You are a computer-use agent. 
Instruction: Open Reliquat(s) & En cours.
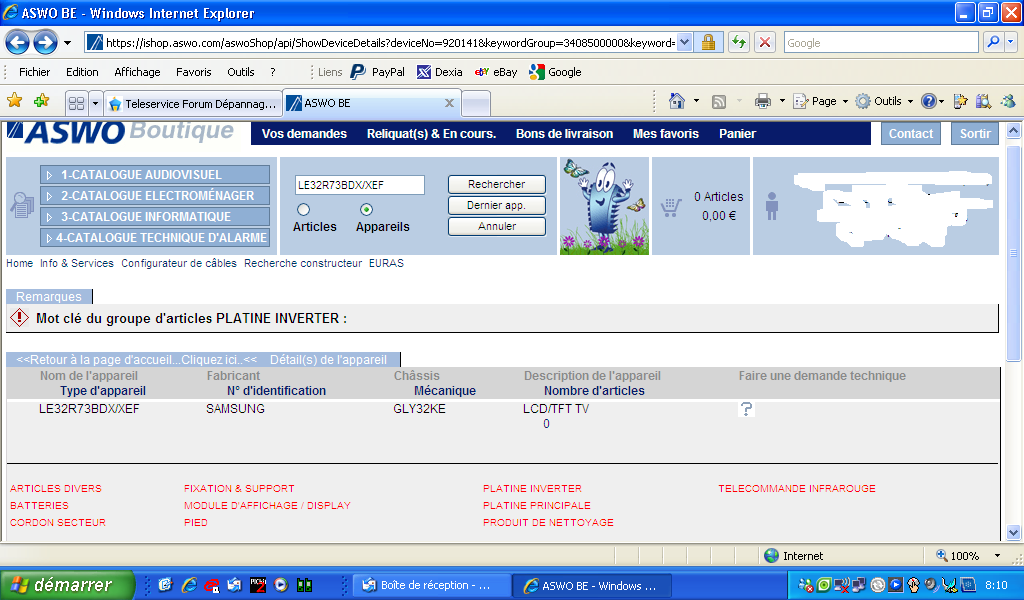click(x=432, y=134)
